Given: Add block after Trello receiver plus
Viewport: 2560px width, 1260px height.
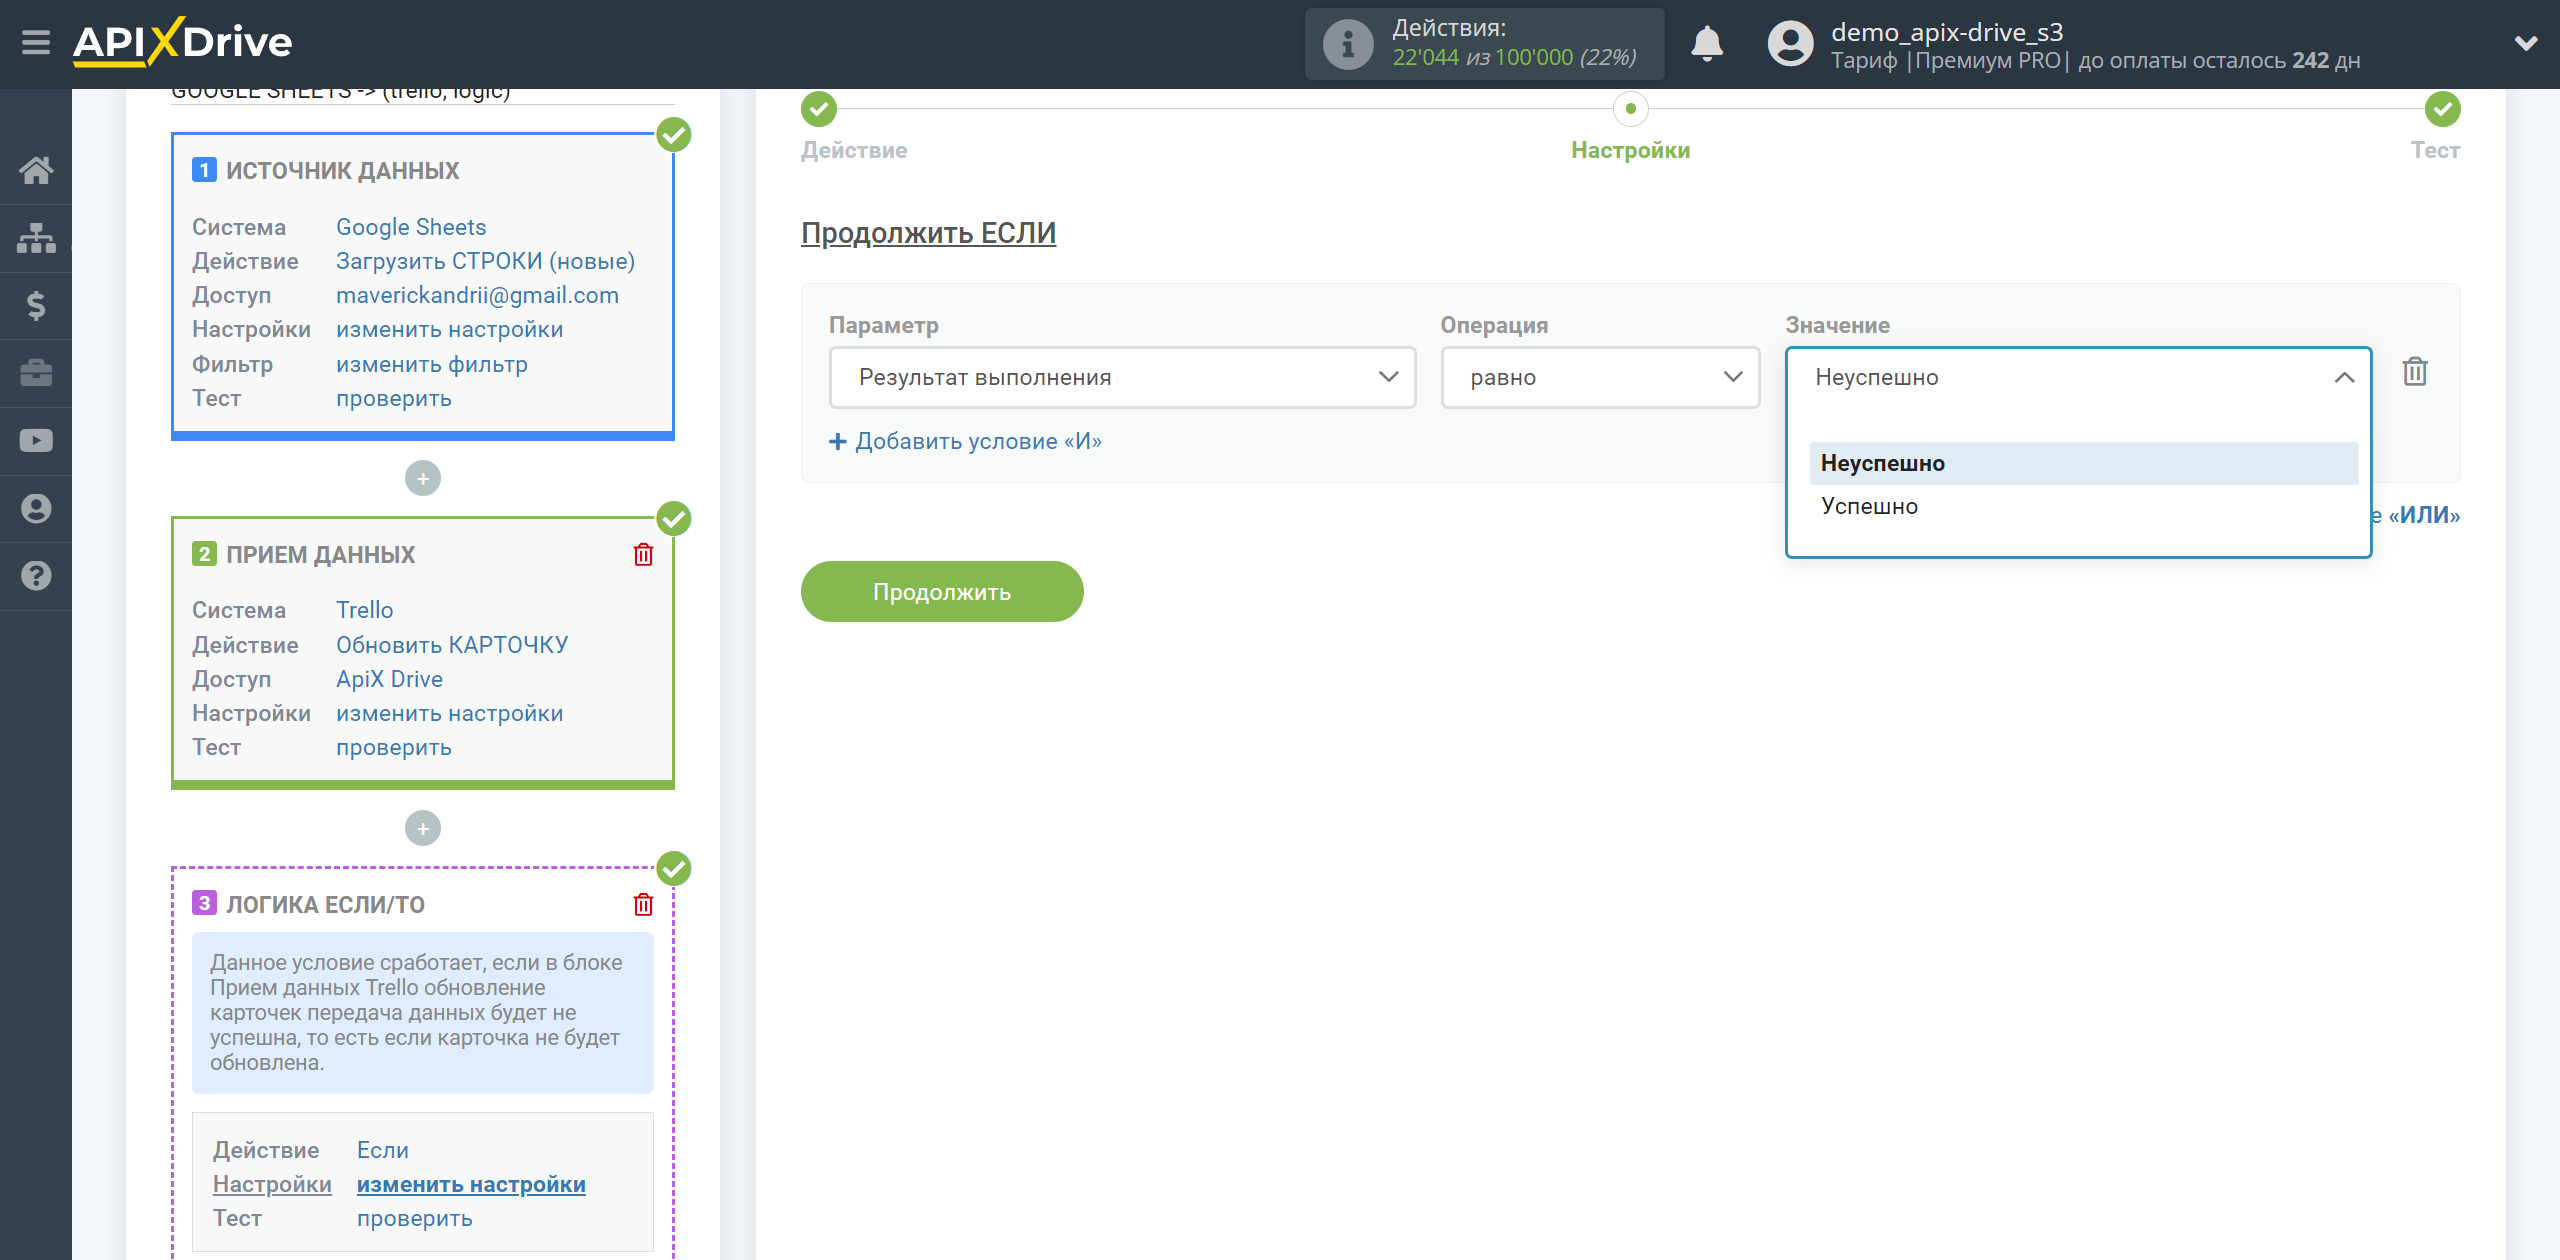Looking at the screenshot, I should click(x=423, y=828).
